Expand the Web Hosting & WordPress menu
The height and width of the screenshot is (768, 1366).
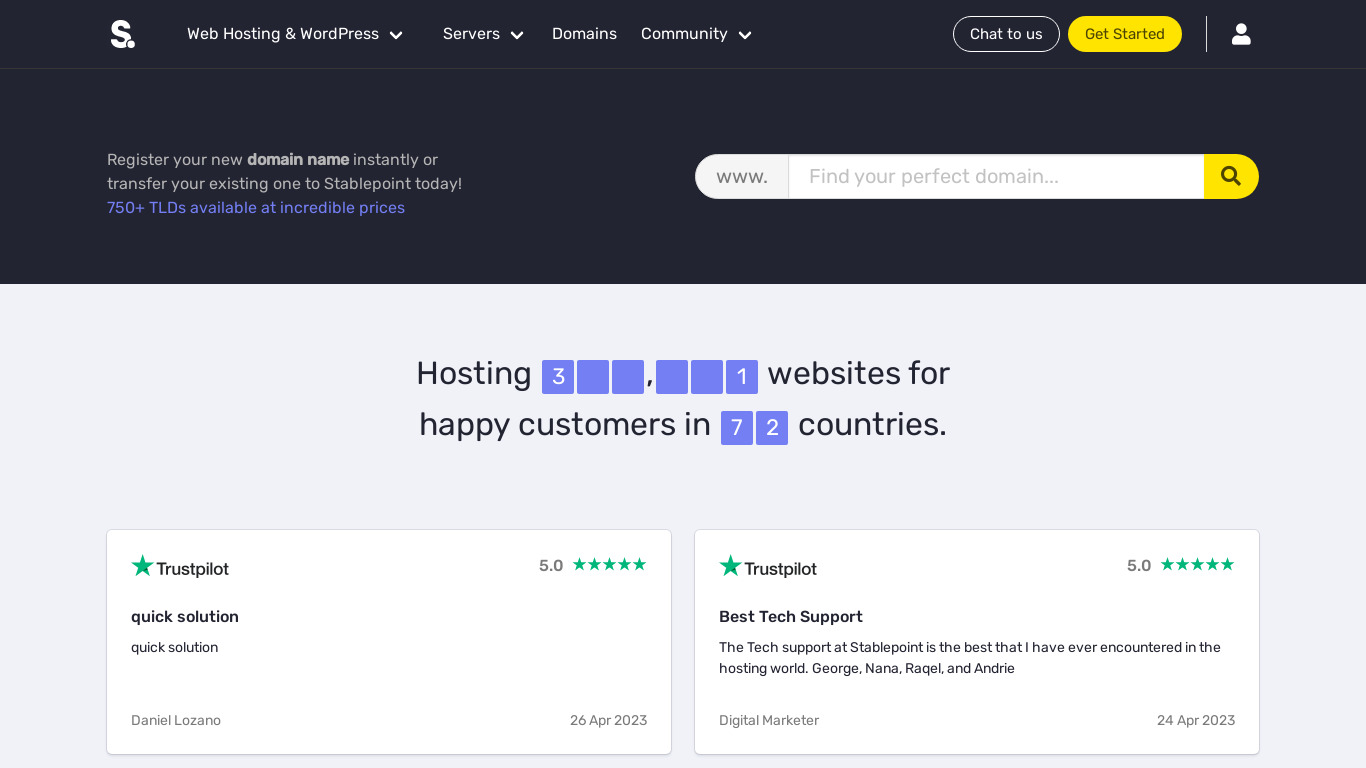pos(295,34)
